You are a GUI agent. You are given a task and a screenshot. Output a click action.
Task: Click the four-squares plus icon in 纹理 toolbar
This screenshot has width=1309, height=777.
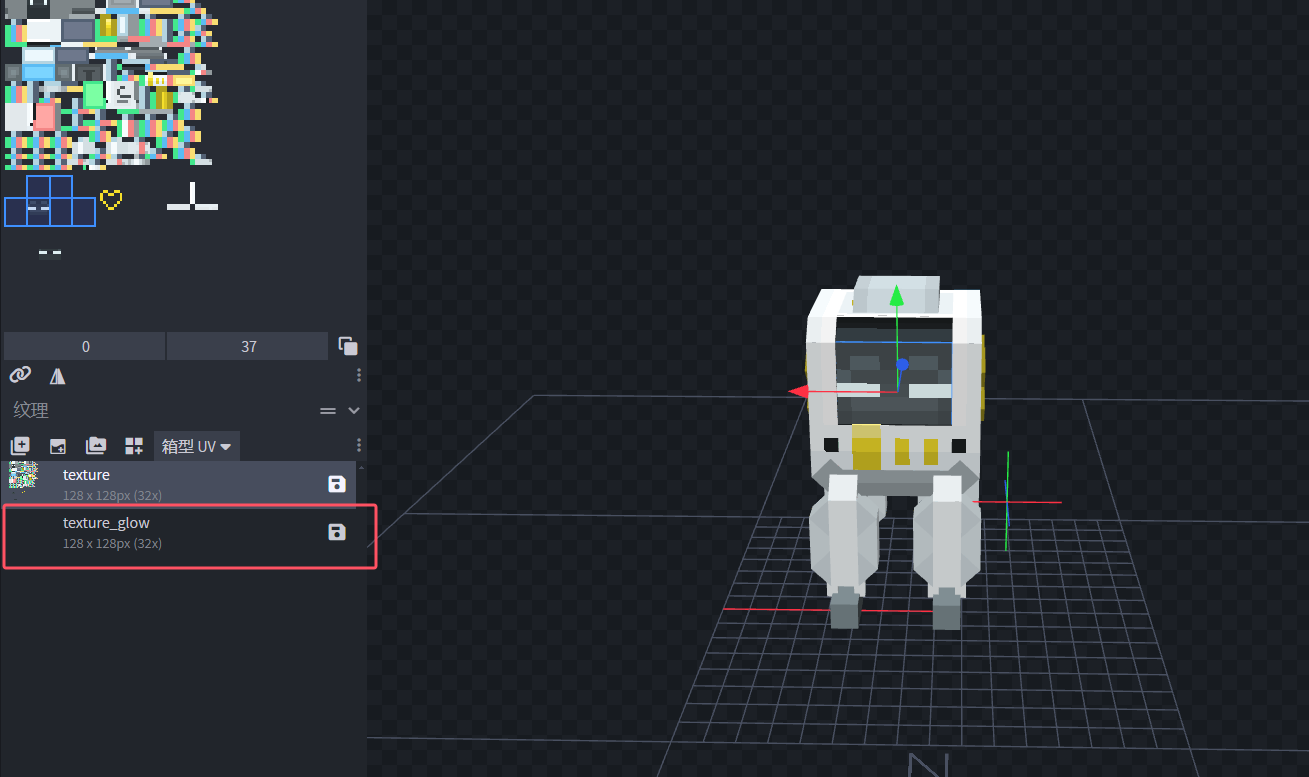133,446
